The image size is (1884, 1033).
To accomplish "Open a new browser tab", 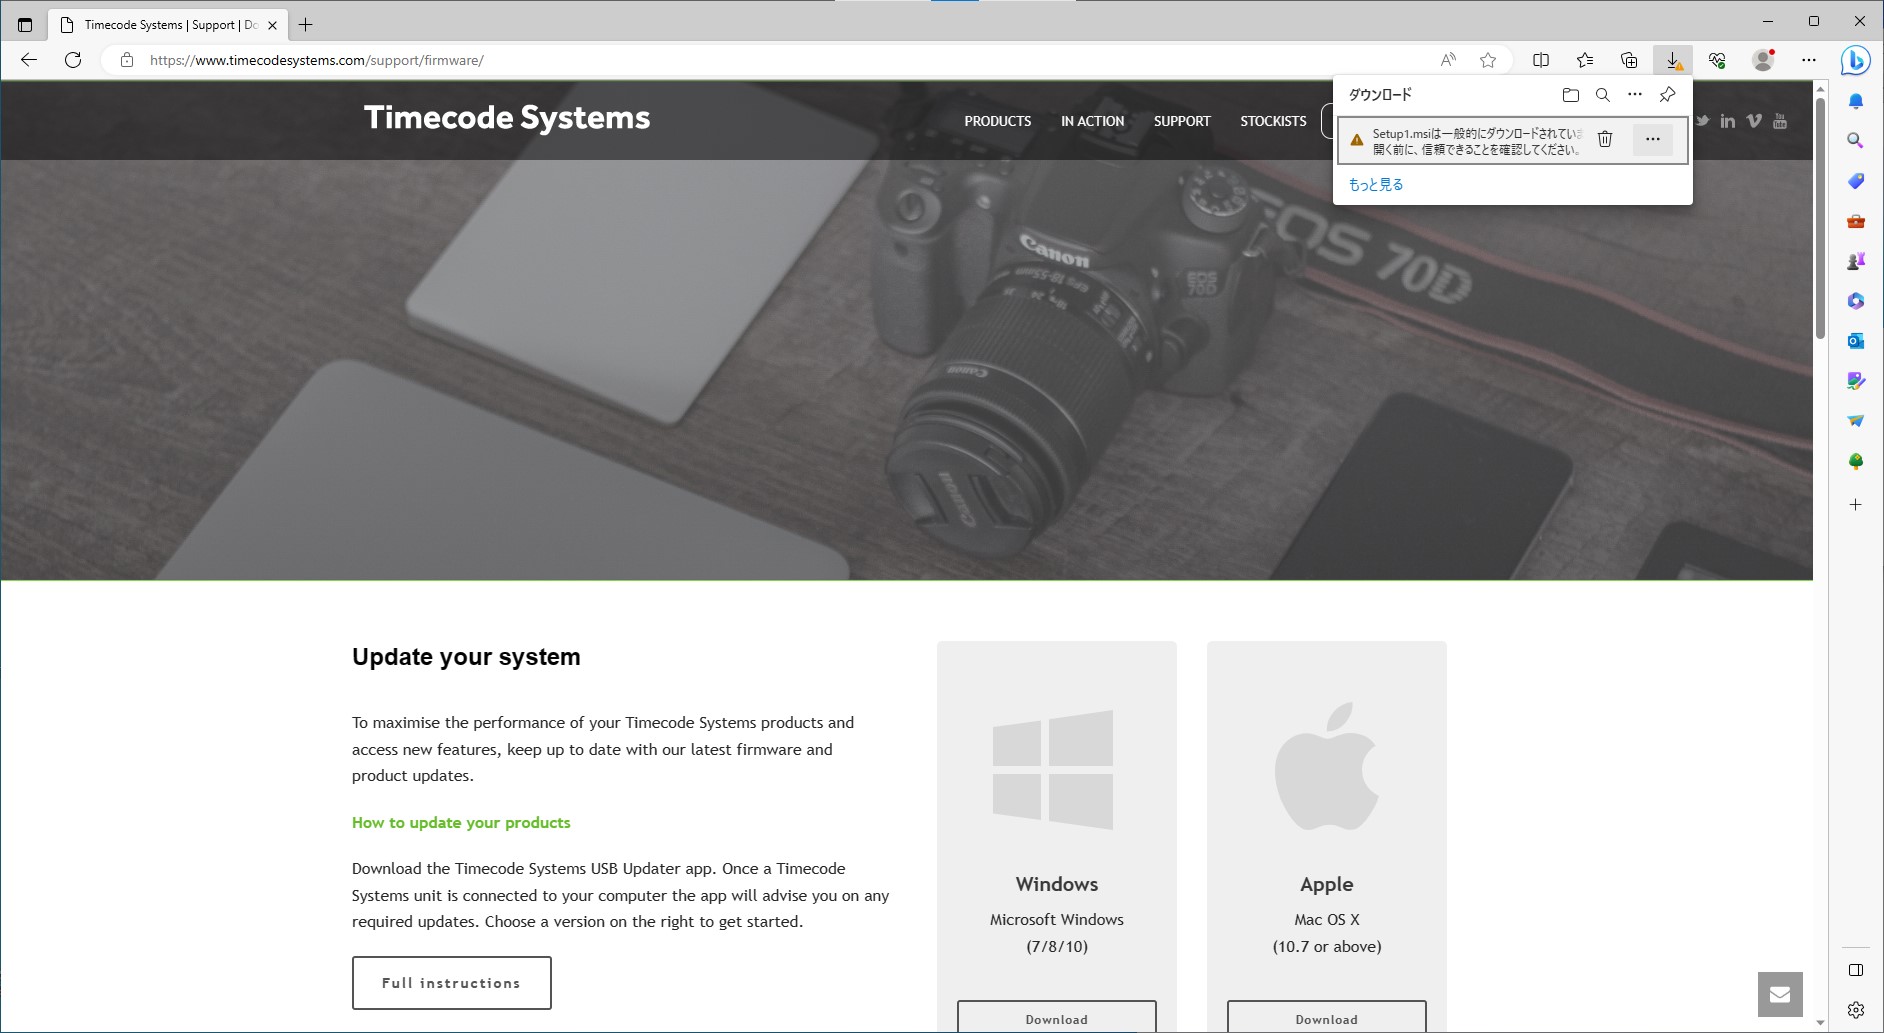I will pos(306,25).
